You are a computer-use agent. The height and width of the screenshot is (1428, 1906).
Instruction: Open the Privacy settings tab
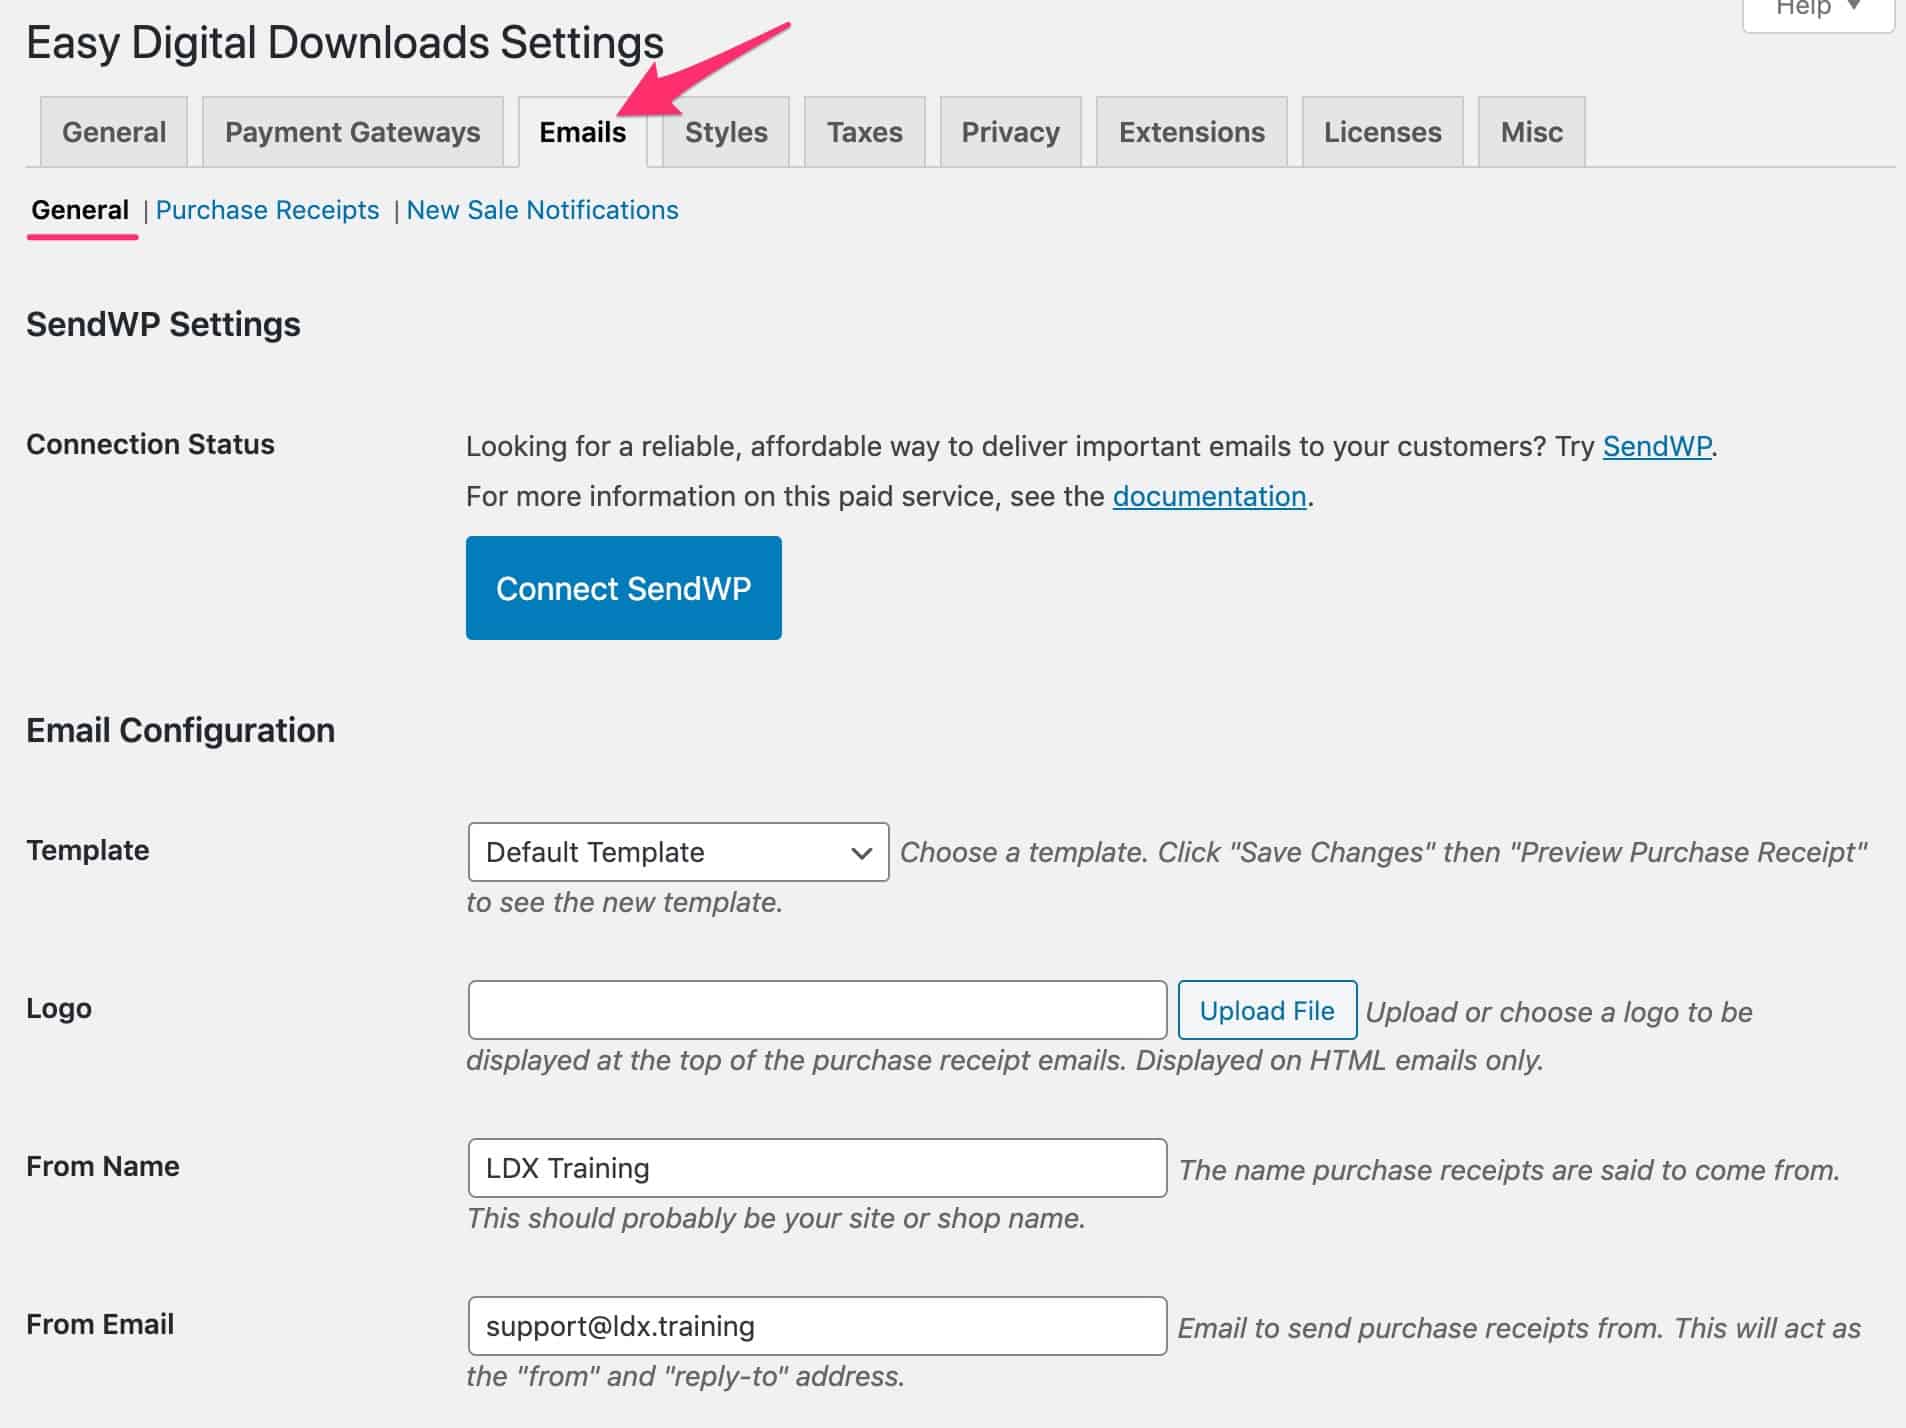tap(1010, 131)
